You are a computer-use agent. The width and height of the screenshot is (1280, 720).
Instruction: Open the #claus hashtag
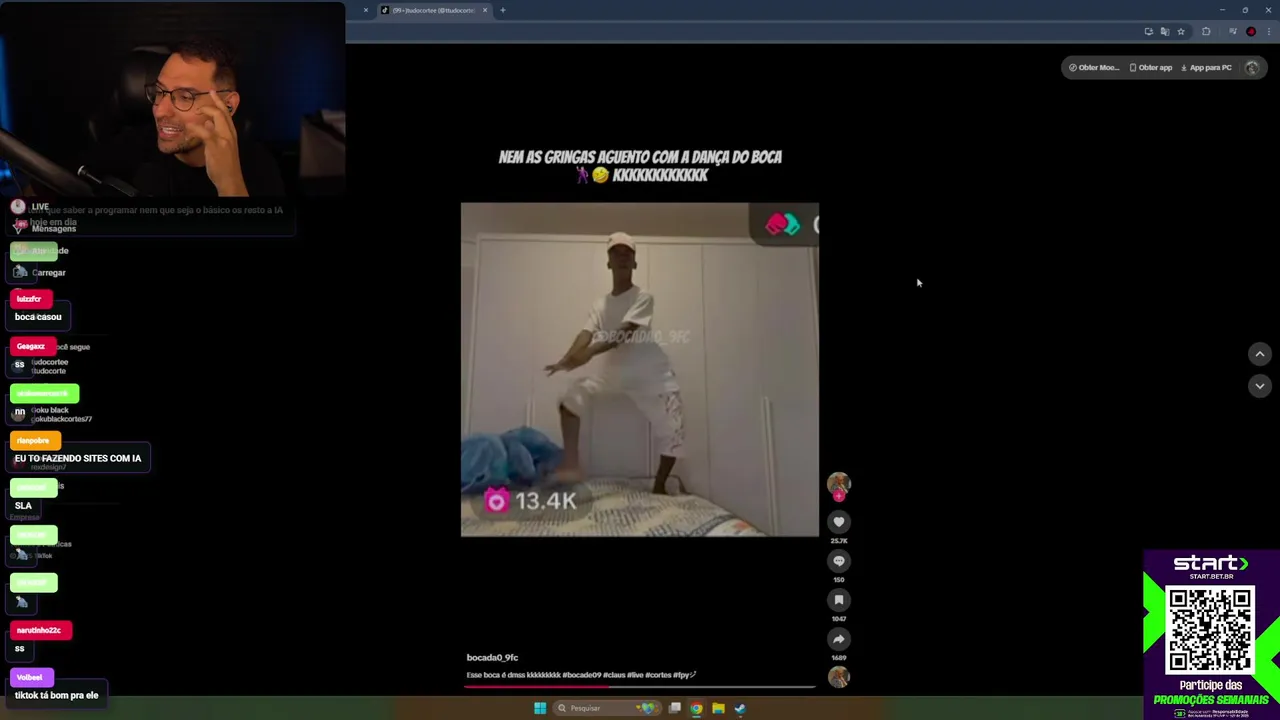(x=615, y=675)
